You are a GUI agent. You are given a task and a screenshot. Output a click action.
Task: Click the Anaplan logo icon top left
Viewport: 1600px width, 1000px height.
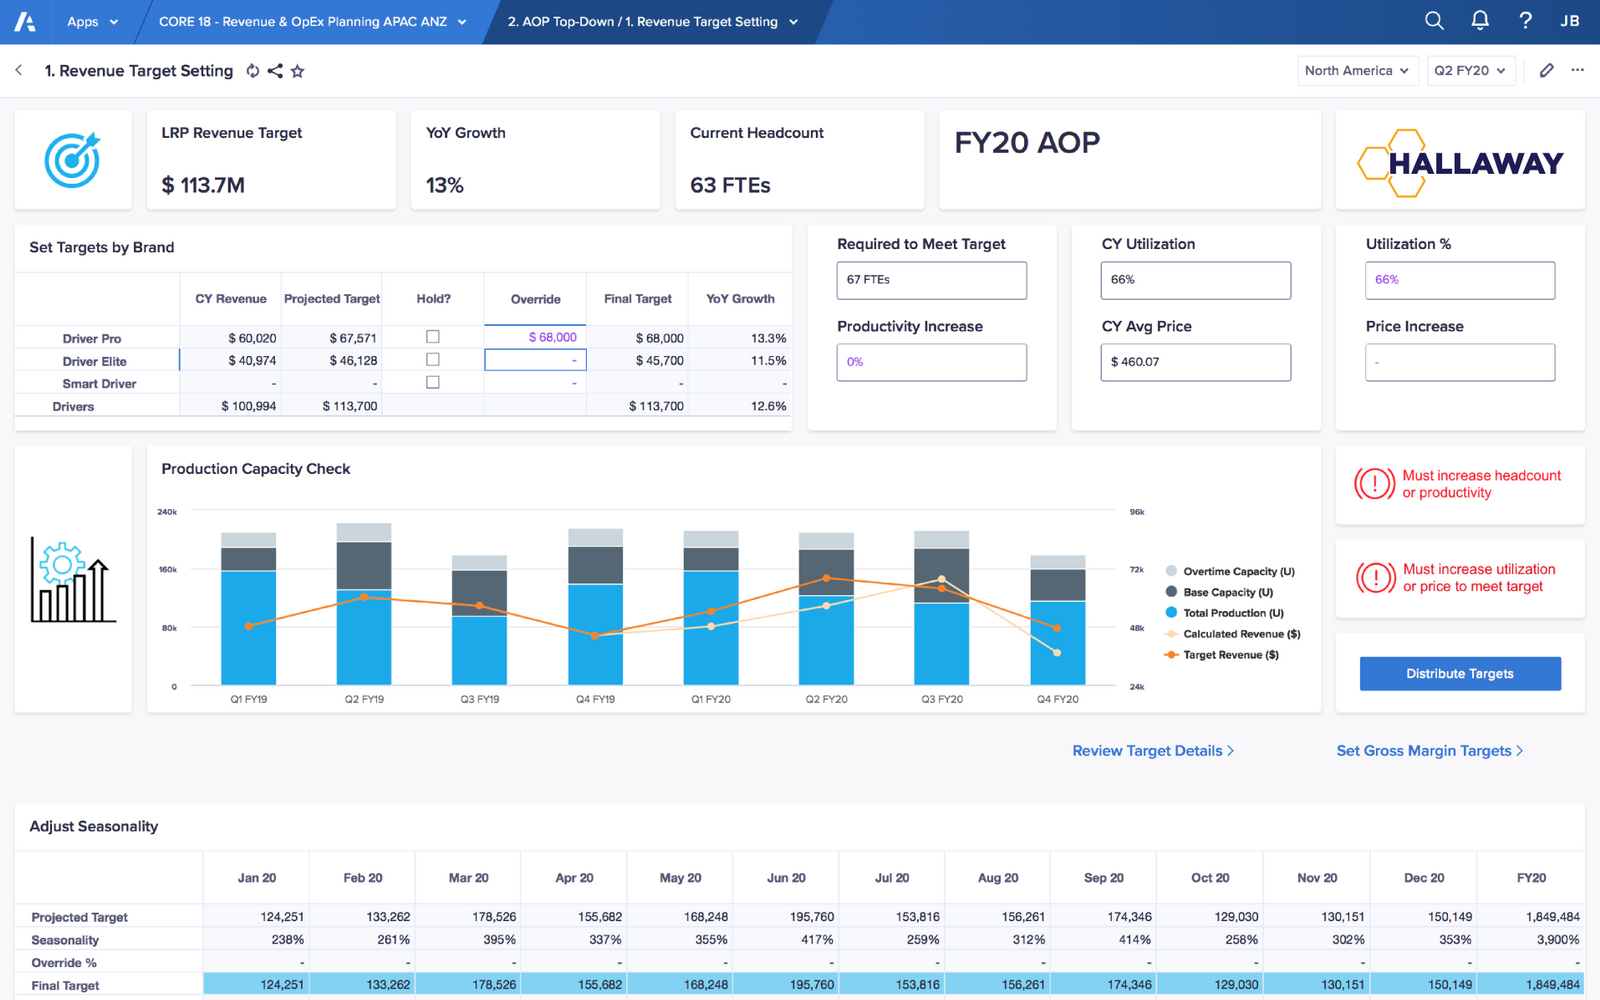pos(24,20)
